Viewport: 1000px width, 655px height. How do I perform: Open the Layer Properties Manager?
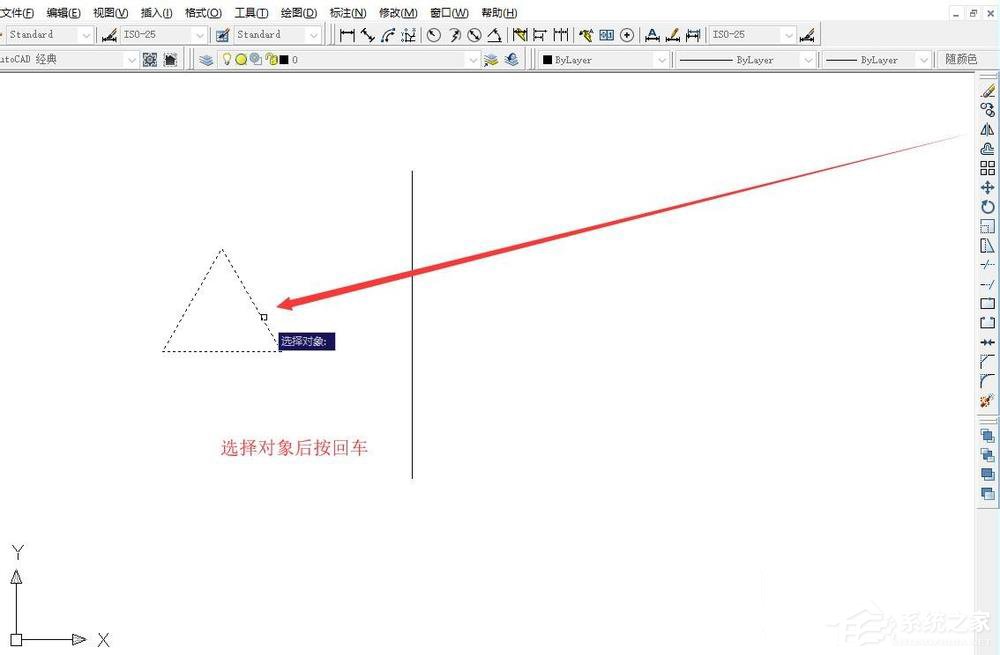(205, 60)
